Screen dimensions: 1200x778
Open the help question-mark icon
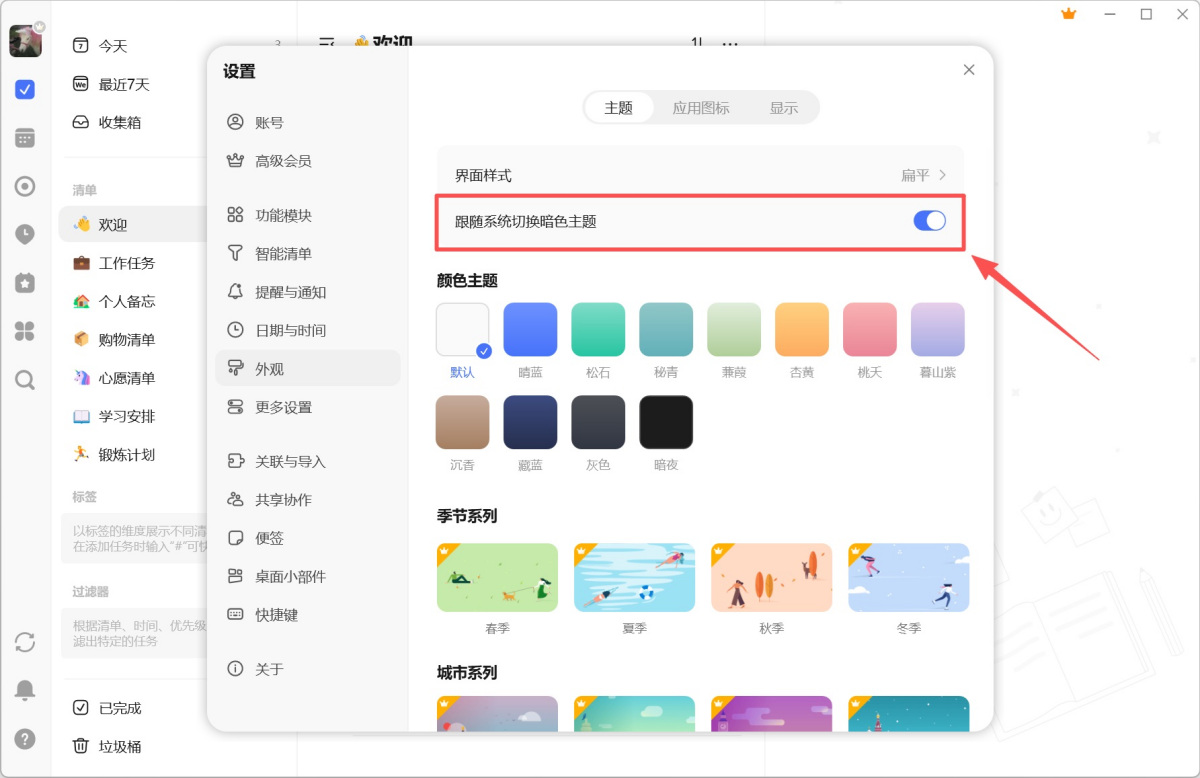(25, 739)
